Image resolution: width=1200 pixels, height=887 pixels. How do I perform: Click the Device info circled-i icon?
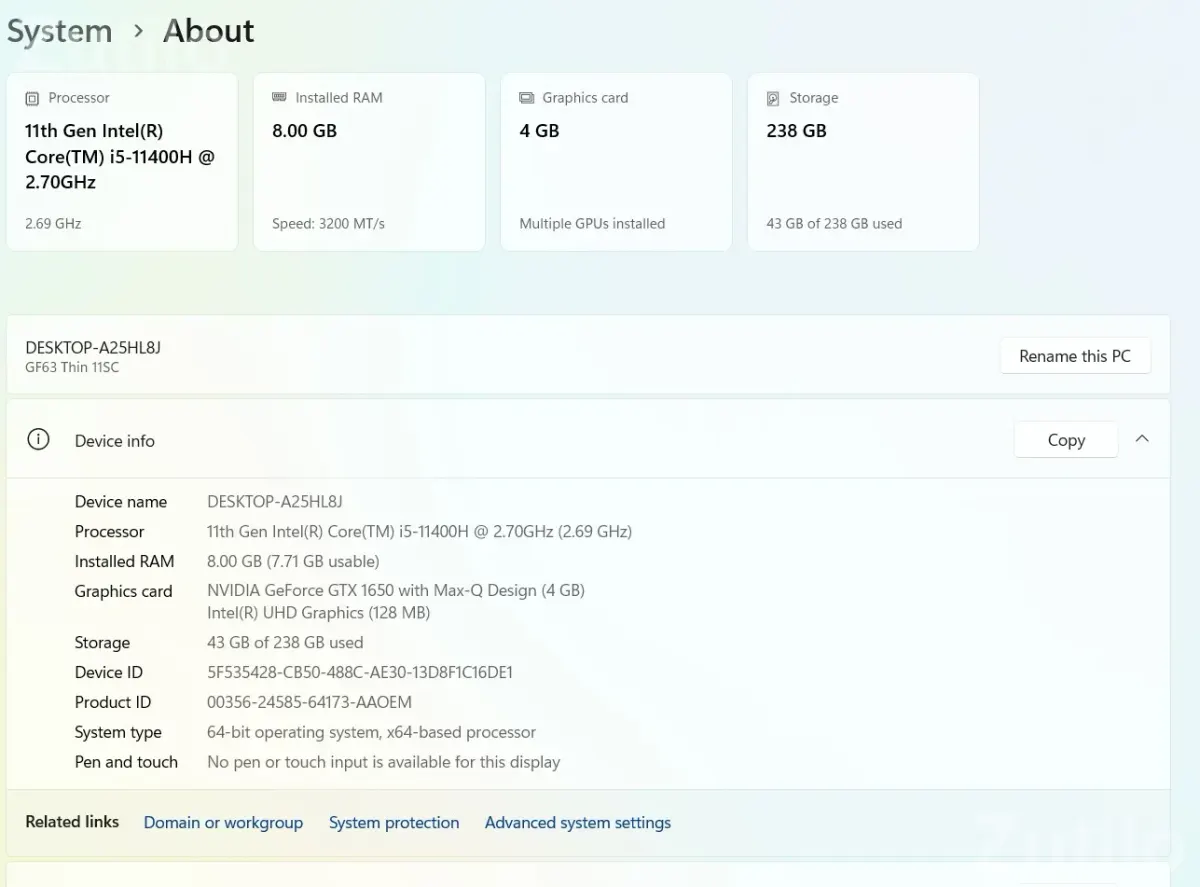38,440
